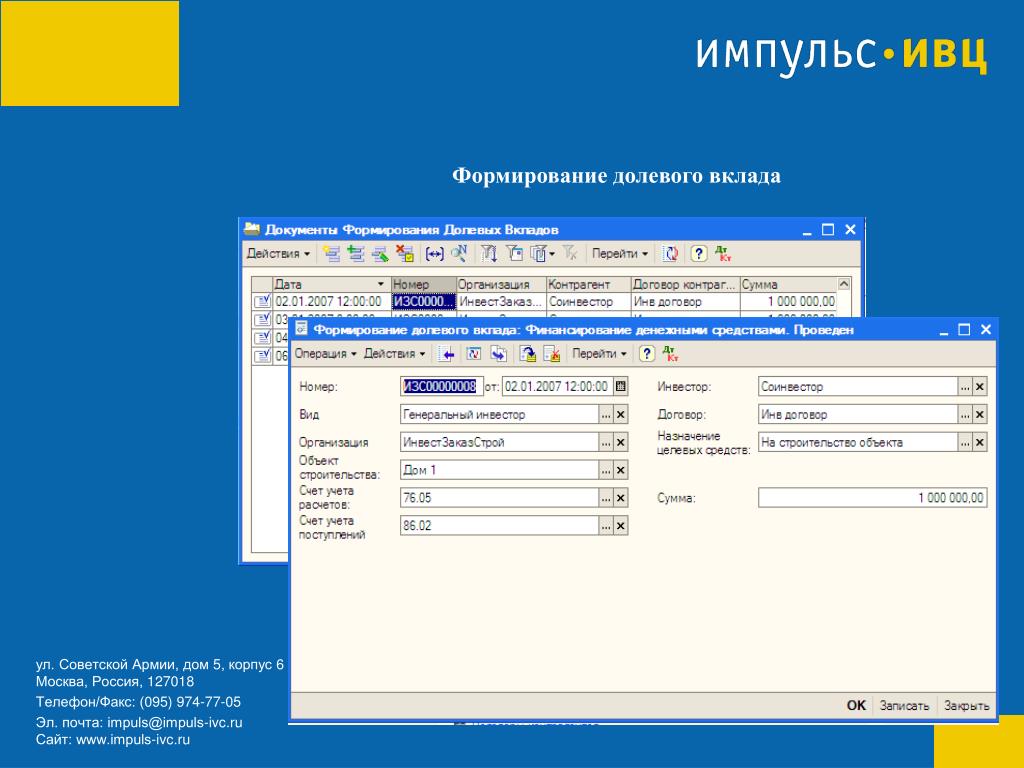Image resolution: width=1024 pixels, height=768 pixels.
Task: Open Договор selection via ellipsis button
Action: click(x=965, y=415)
